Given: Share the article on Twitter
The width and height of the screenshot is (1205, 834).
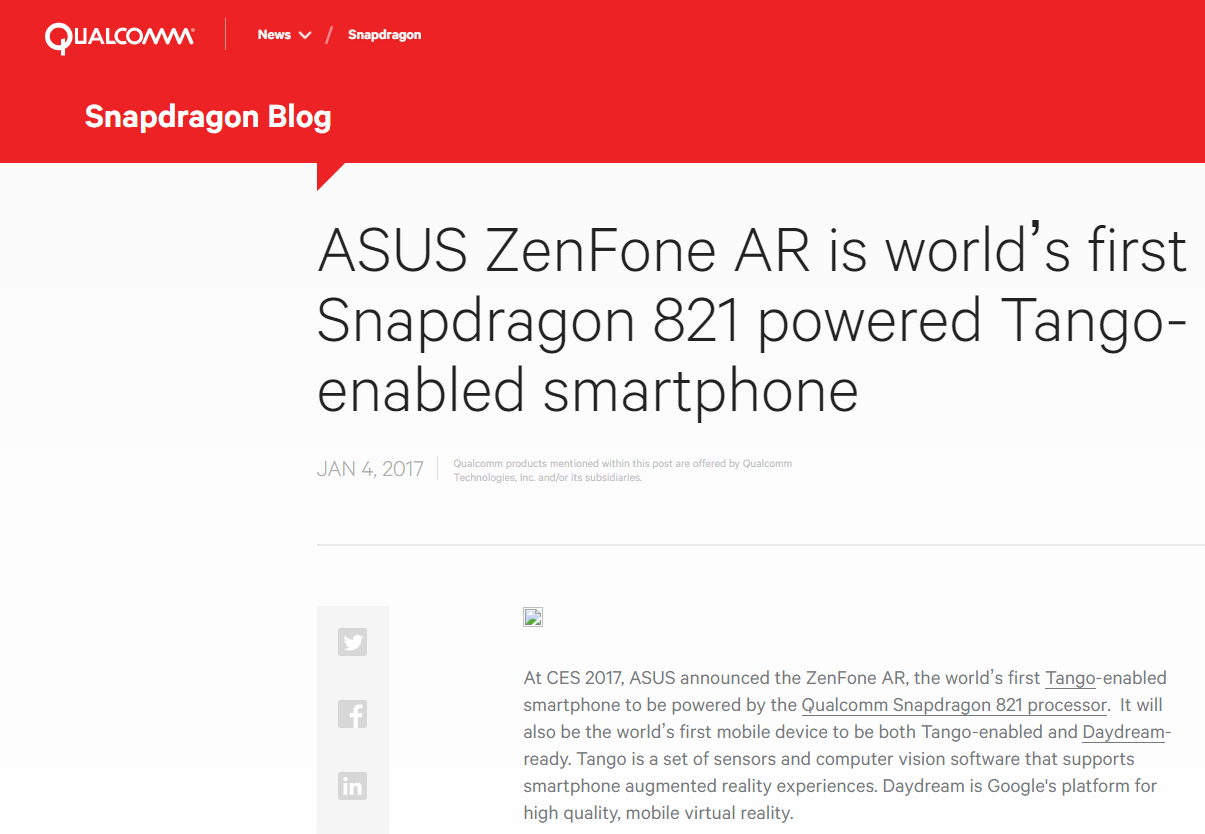Looking at the screenshot, I should point(352,642).
